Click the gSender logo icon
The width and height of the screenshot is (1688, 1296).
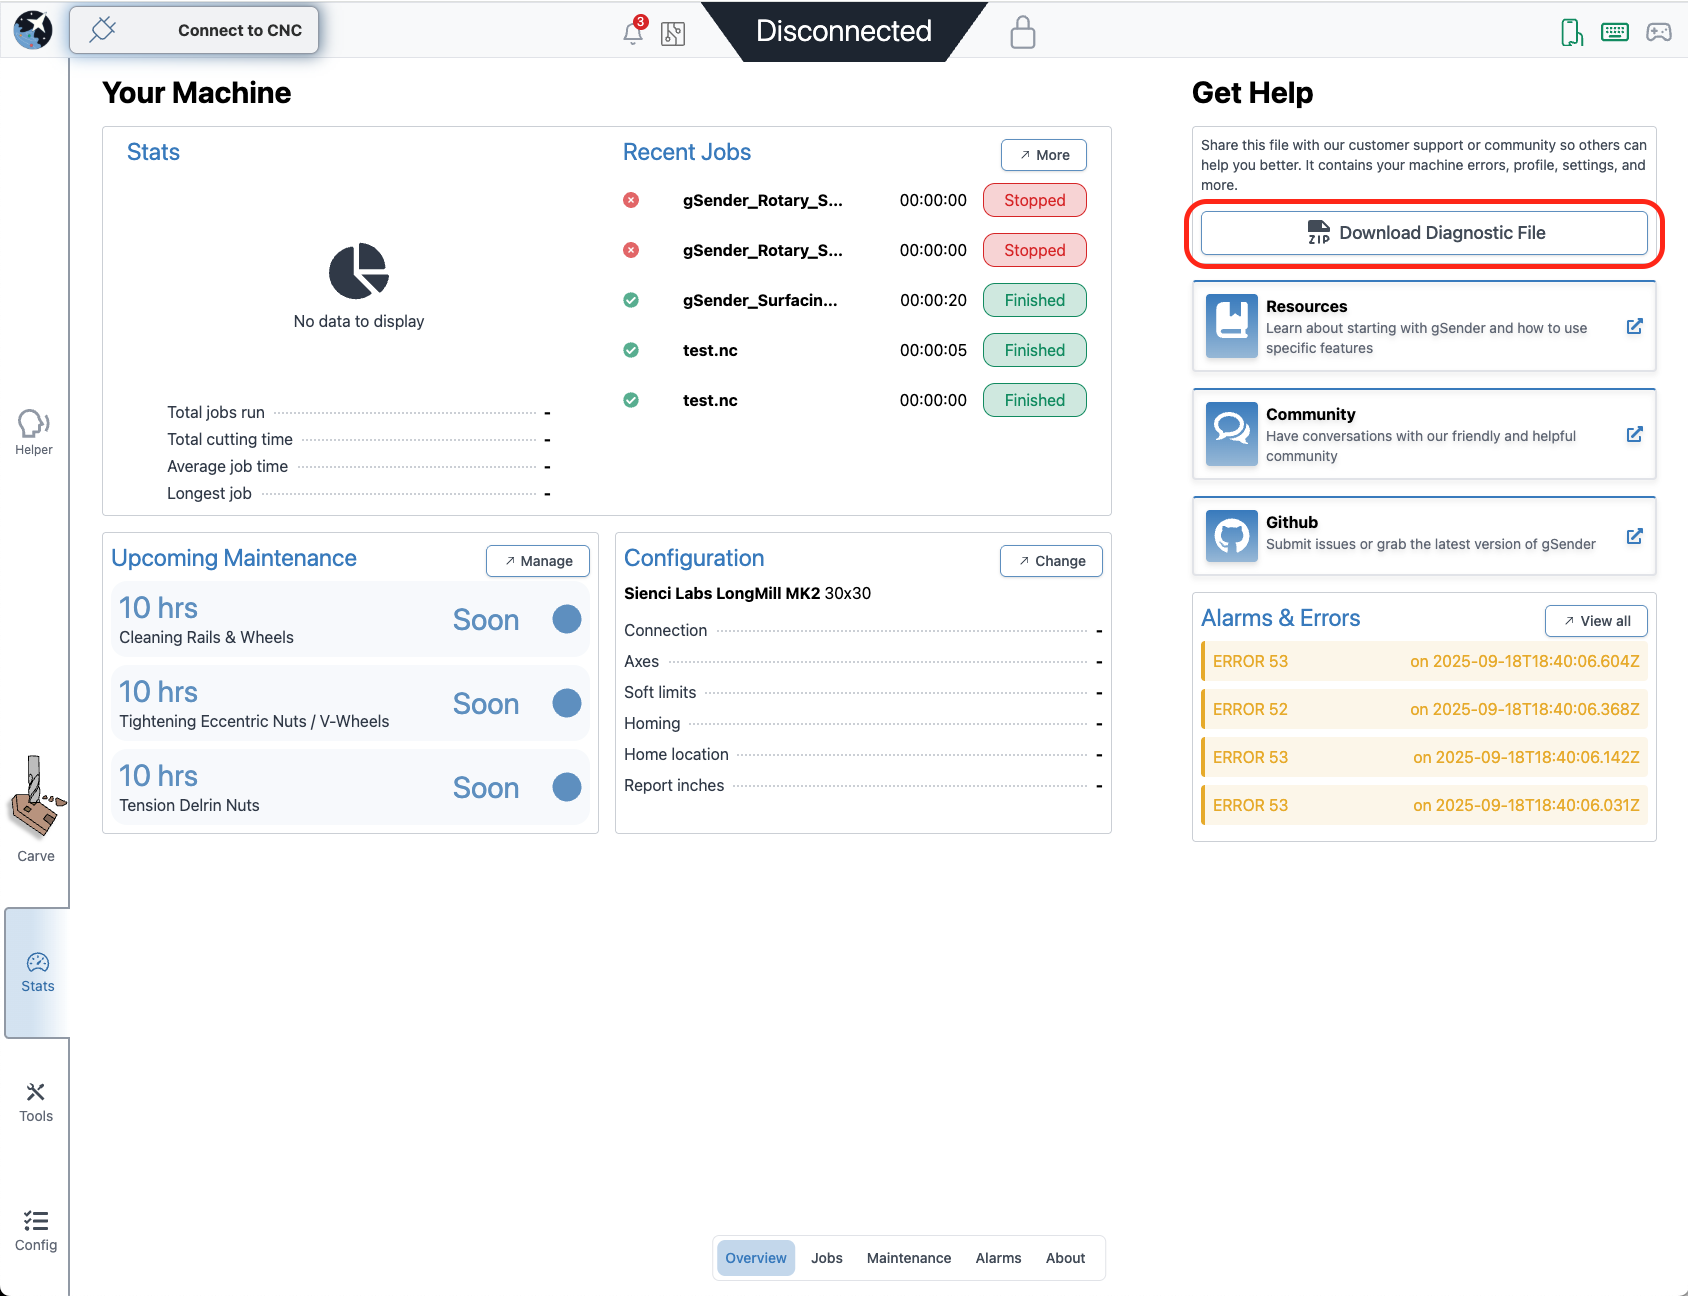click(33, 30)
